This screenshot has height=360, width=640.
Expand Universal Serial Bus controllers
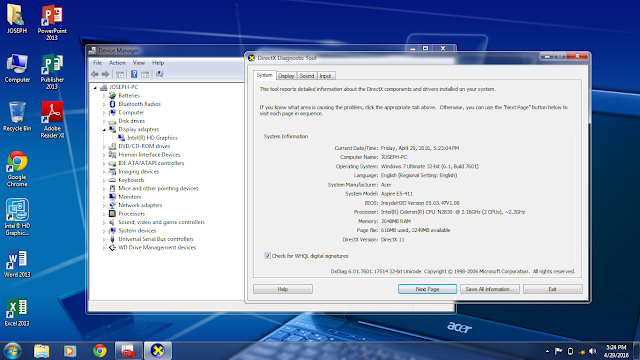104,239
